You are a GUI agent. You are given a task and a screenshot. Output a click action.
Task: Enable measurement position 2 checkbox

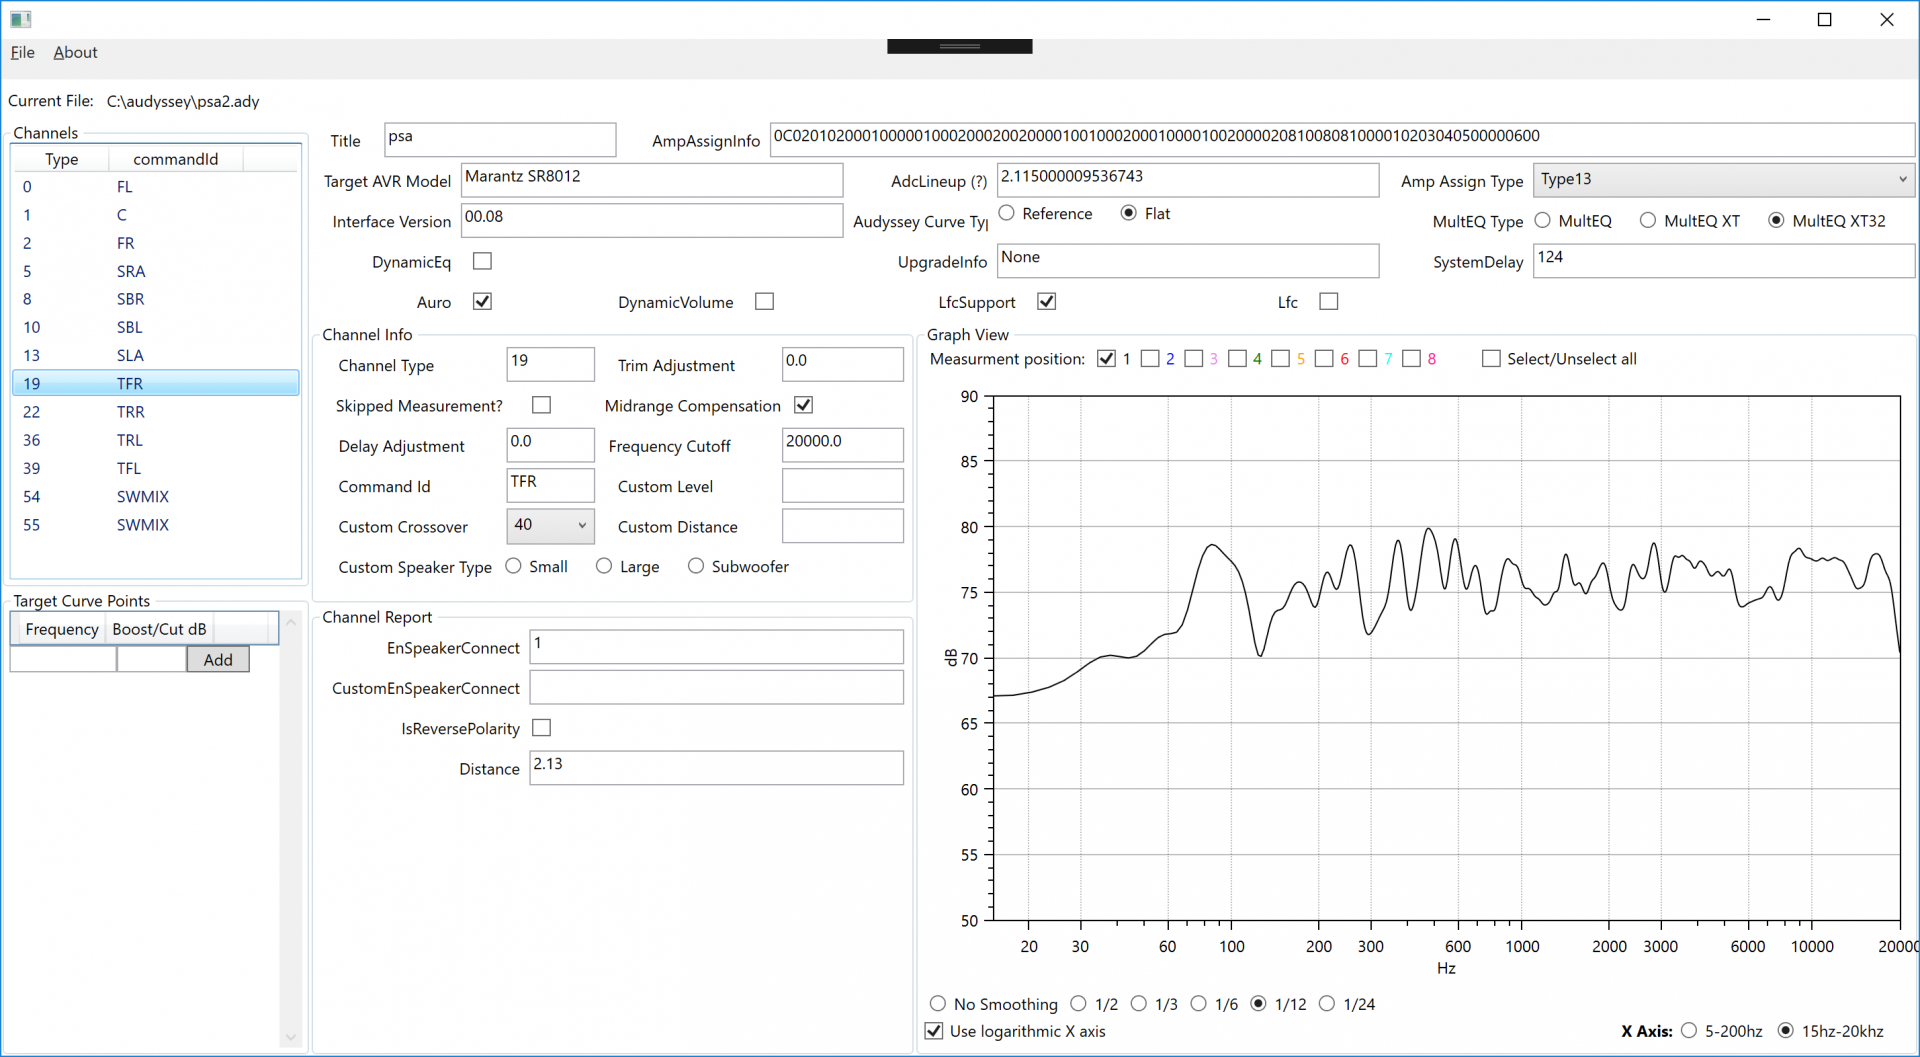pos(1150,359)
